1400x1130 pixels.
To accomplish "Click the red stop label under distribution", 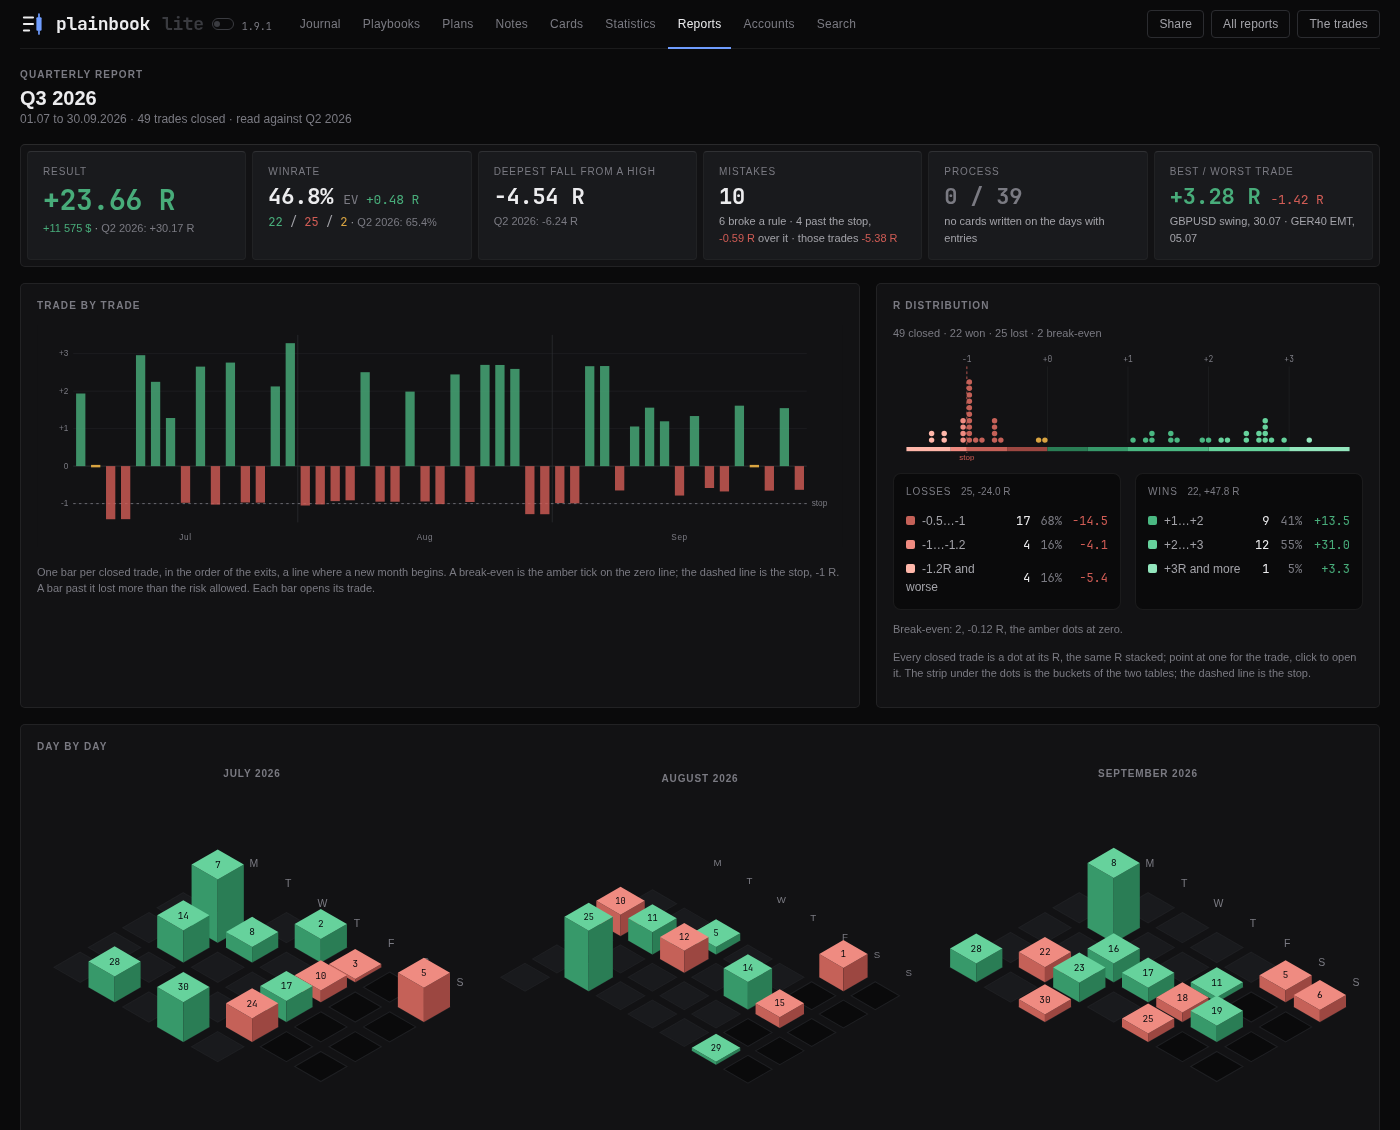I will click(967, 458).
